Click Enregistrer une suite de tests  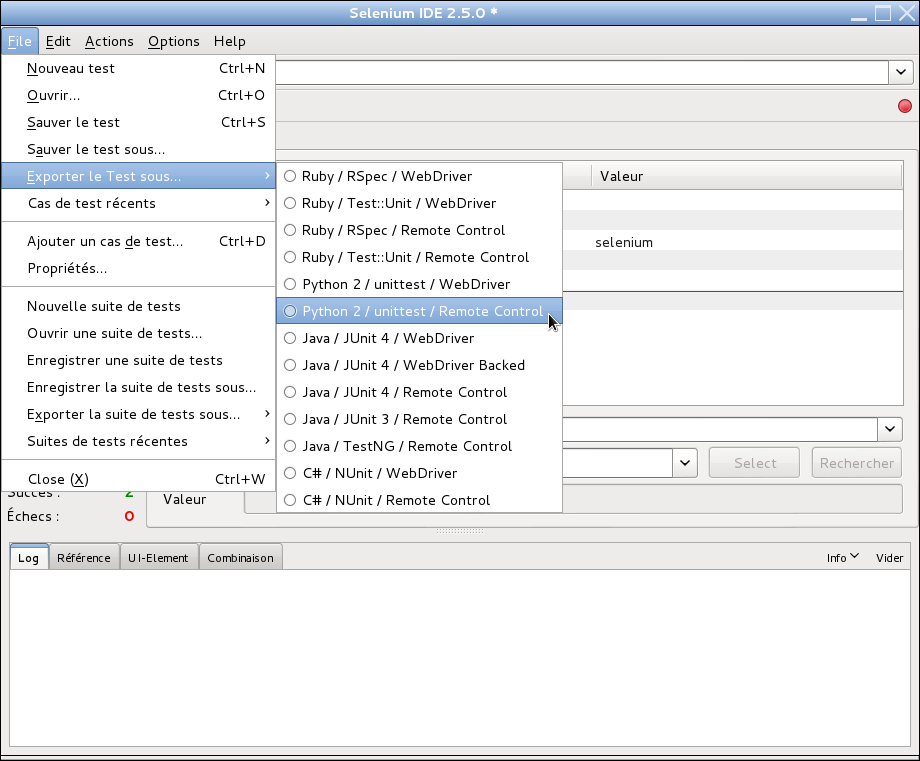click(138, 360)
